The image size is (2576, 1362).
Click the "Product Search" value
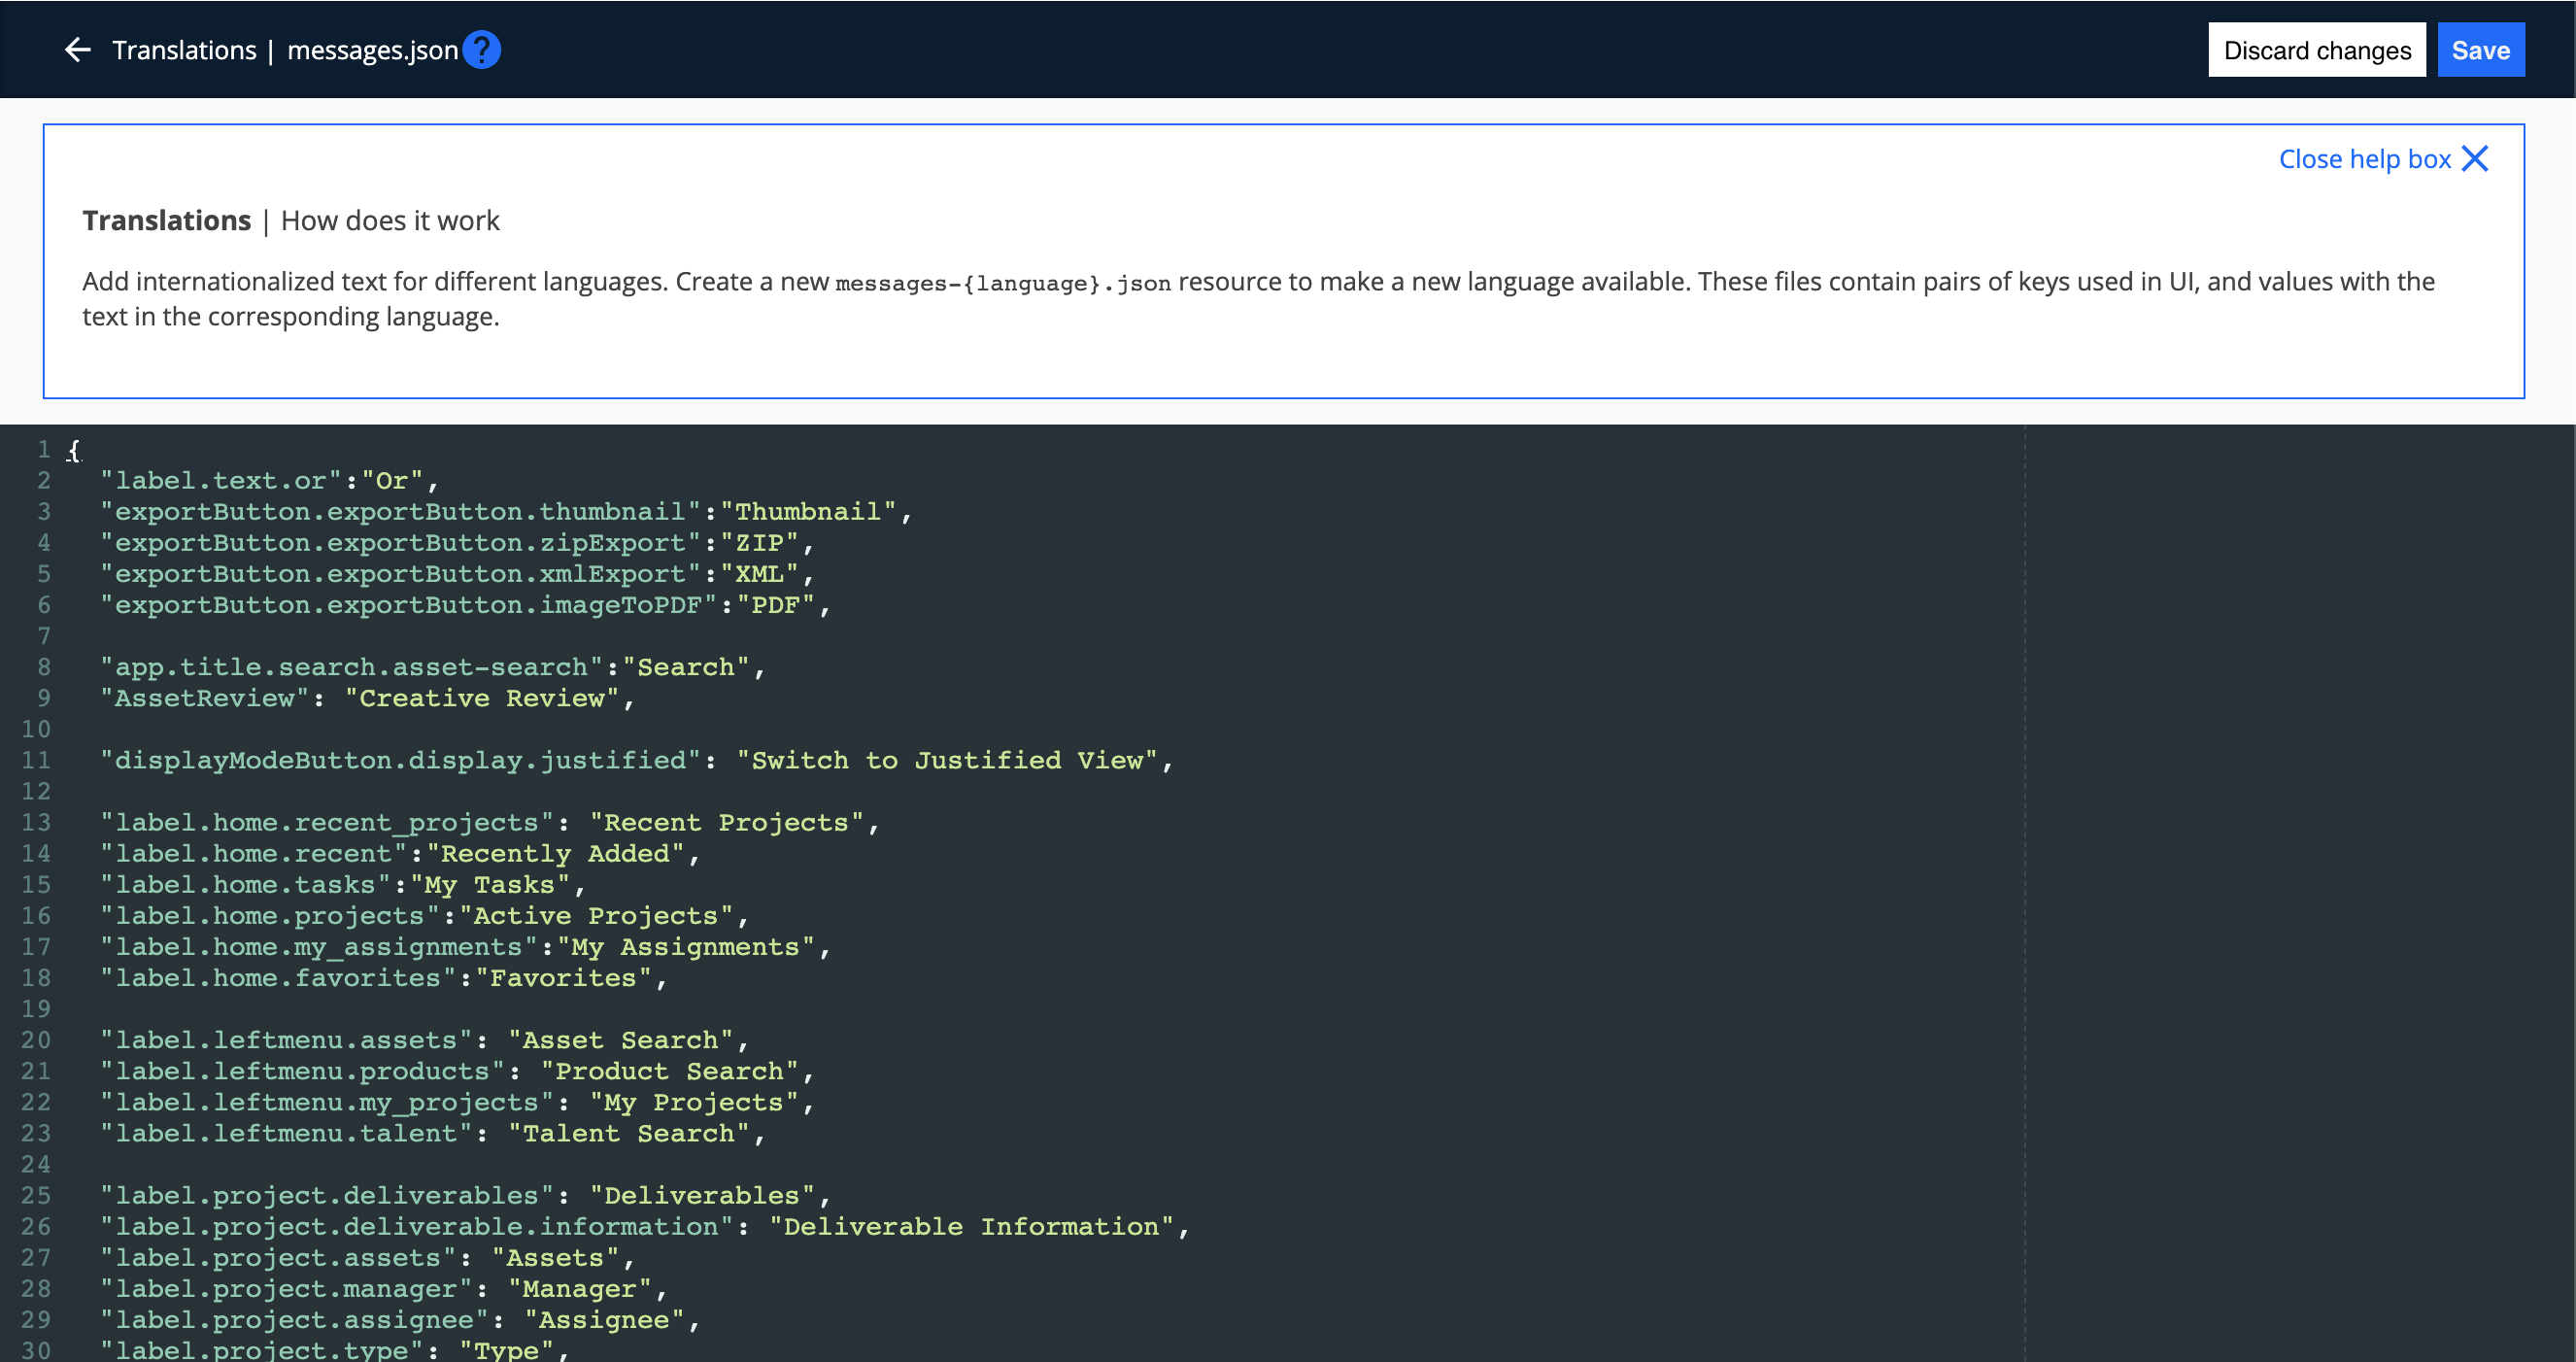click(669, 1070)
